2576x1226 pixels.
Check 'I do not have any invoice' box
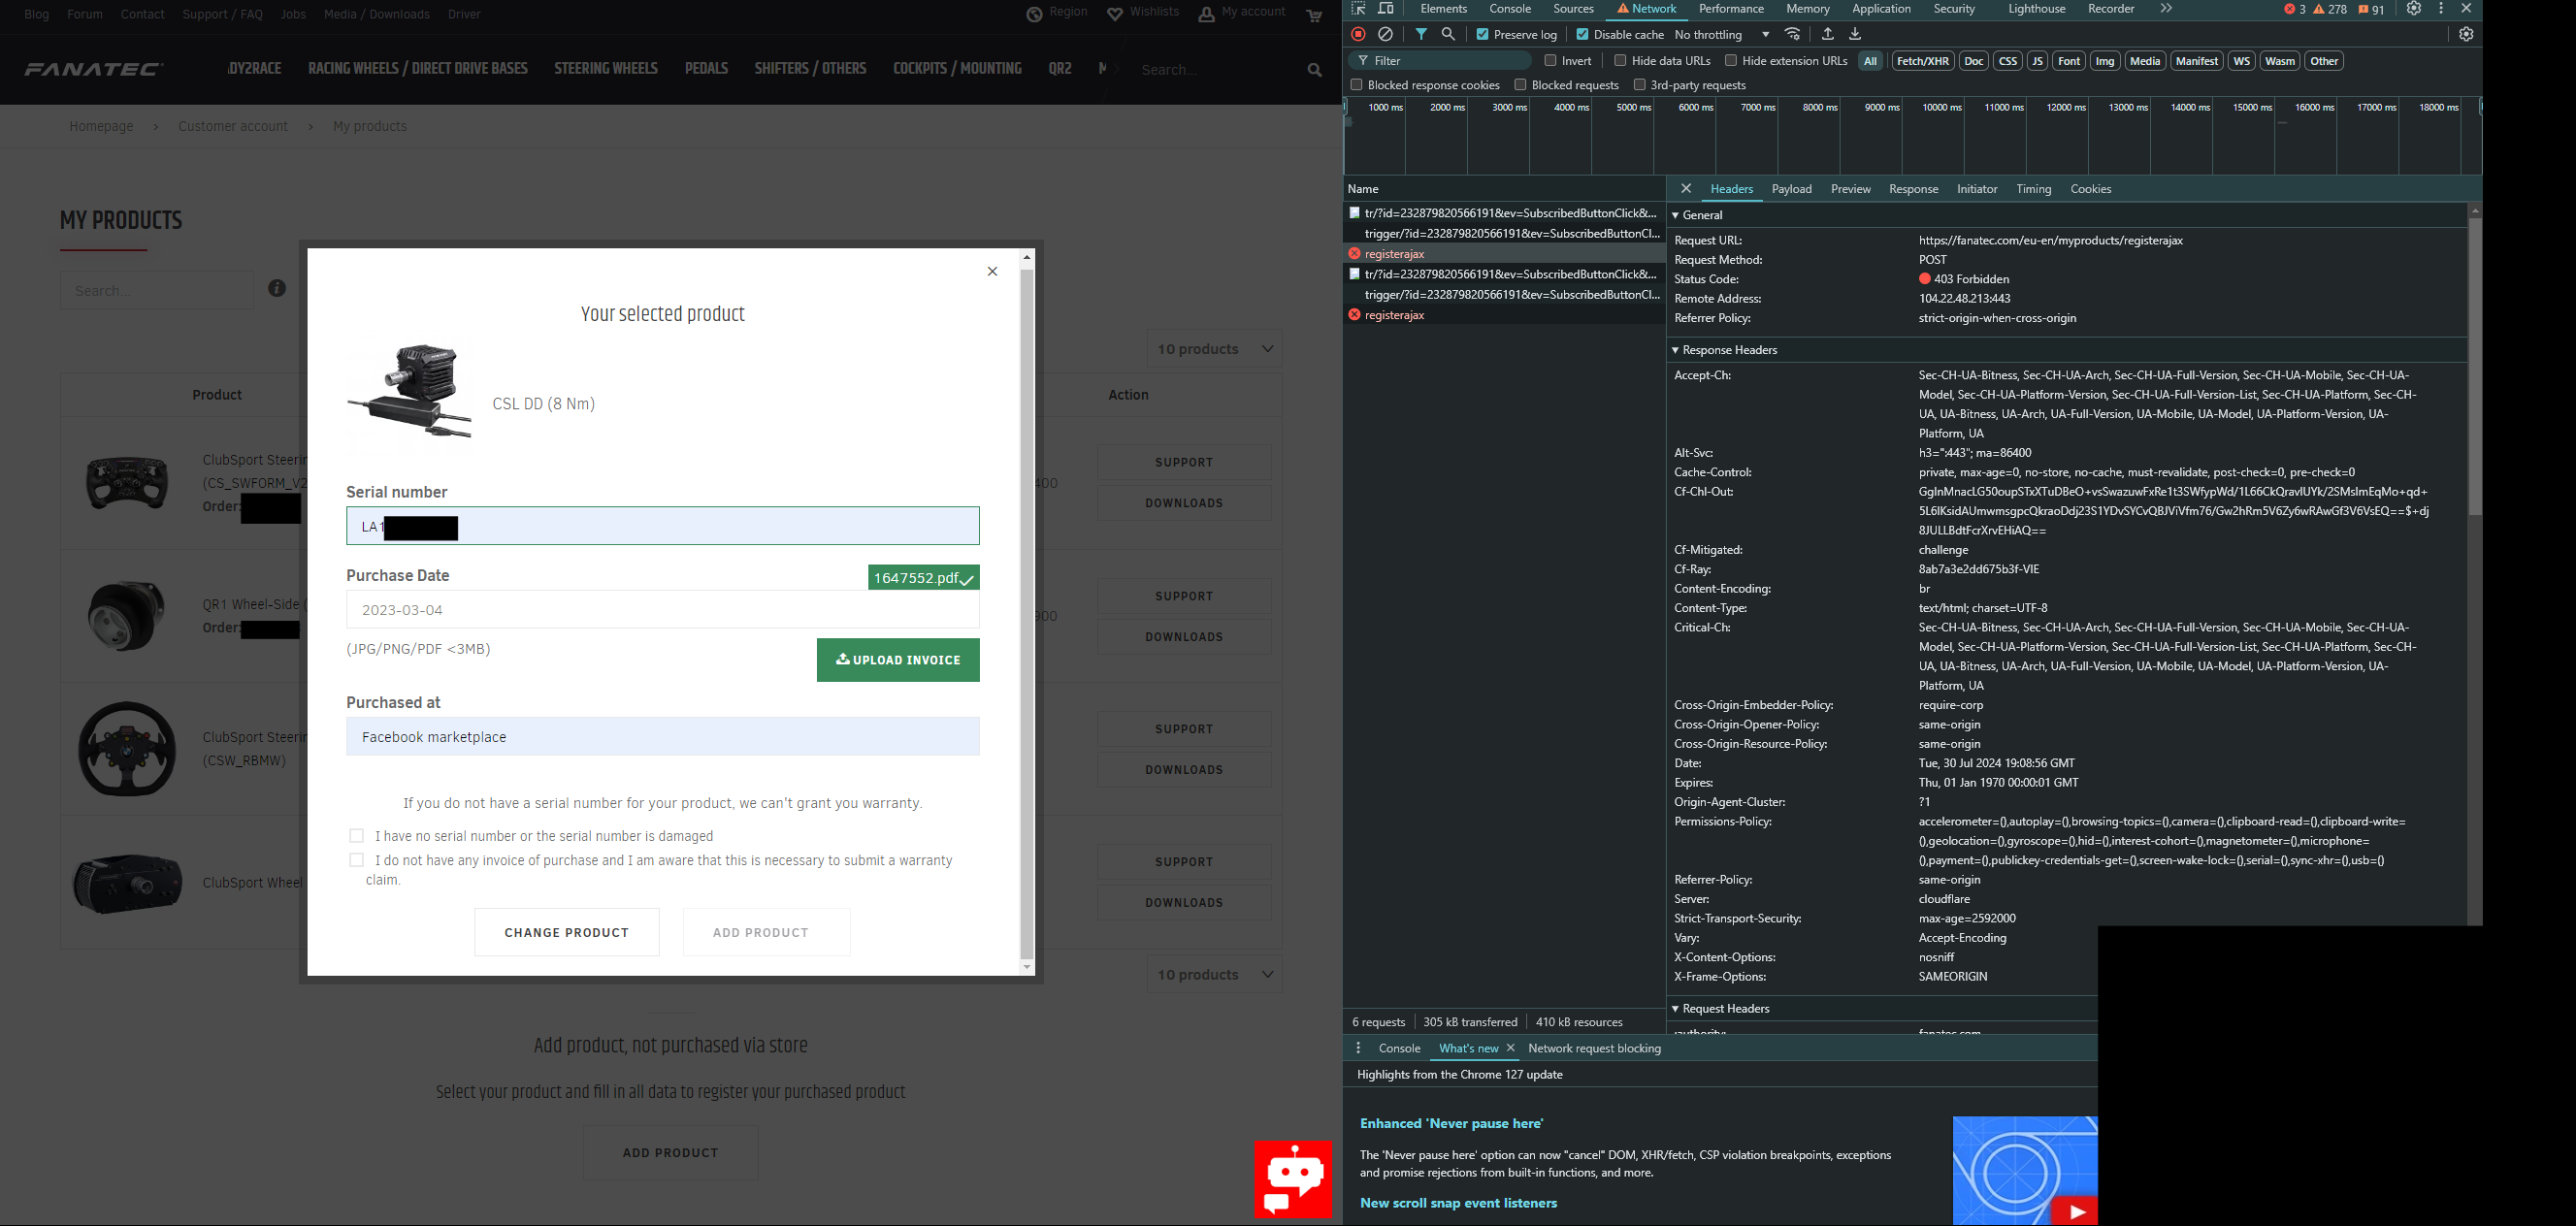356,860
